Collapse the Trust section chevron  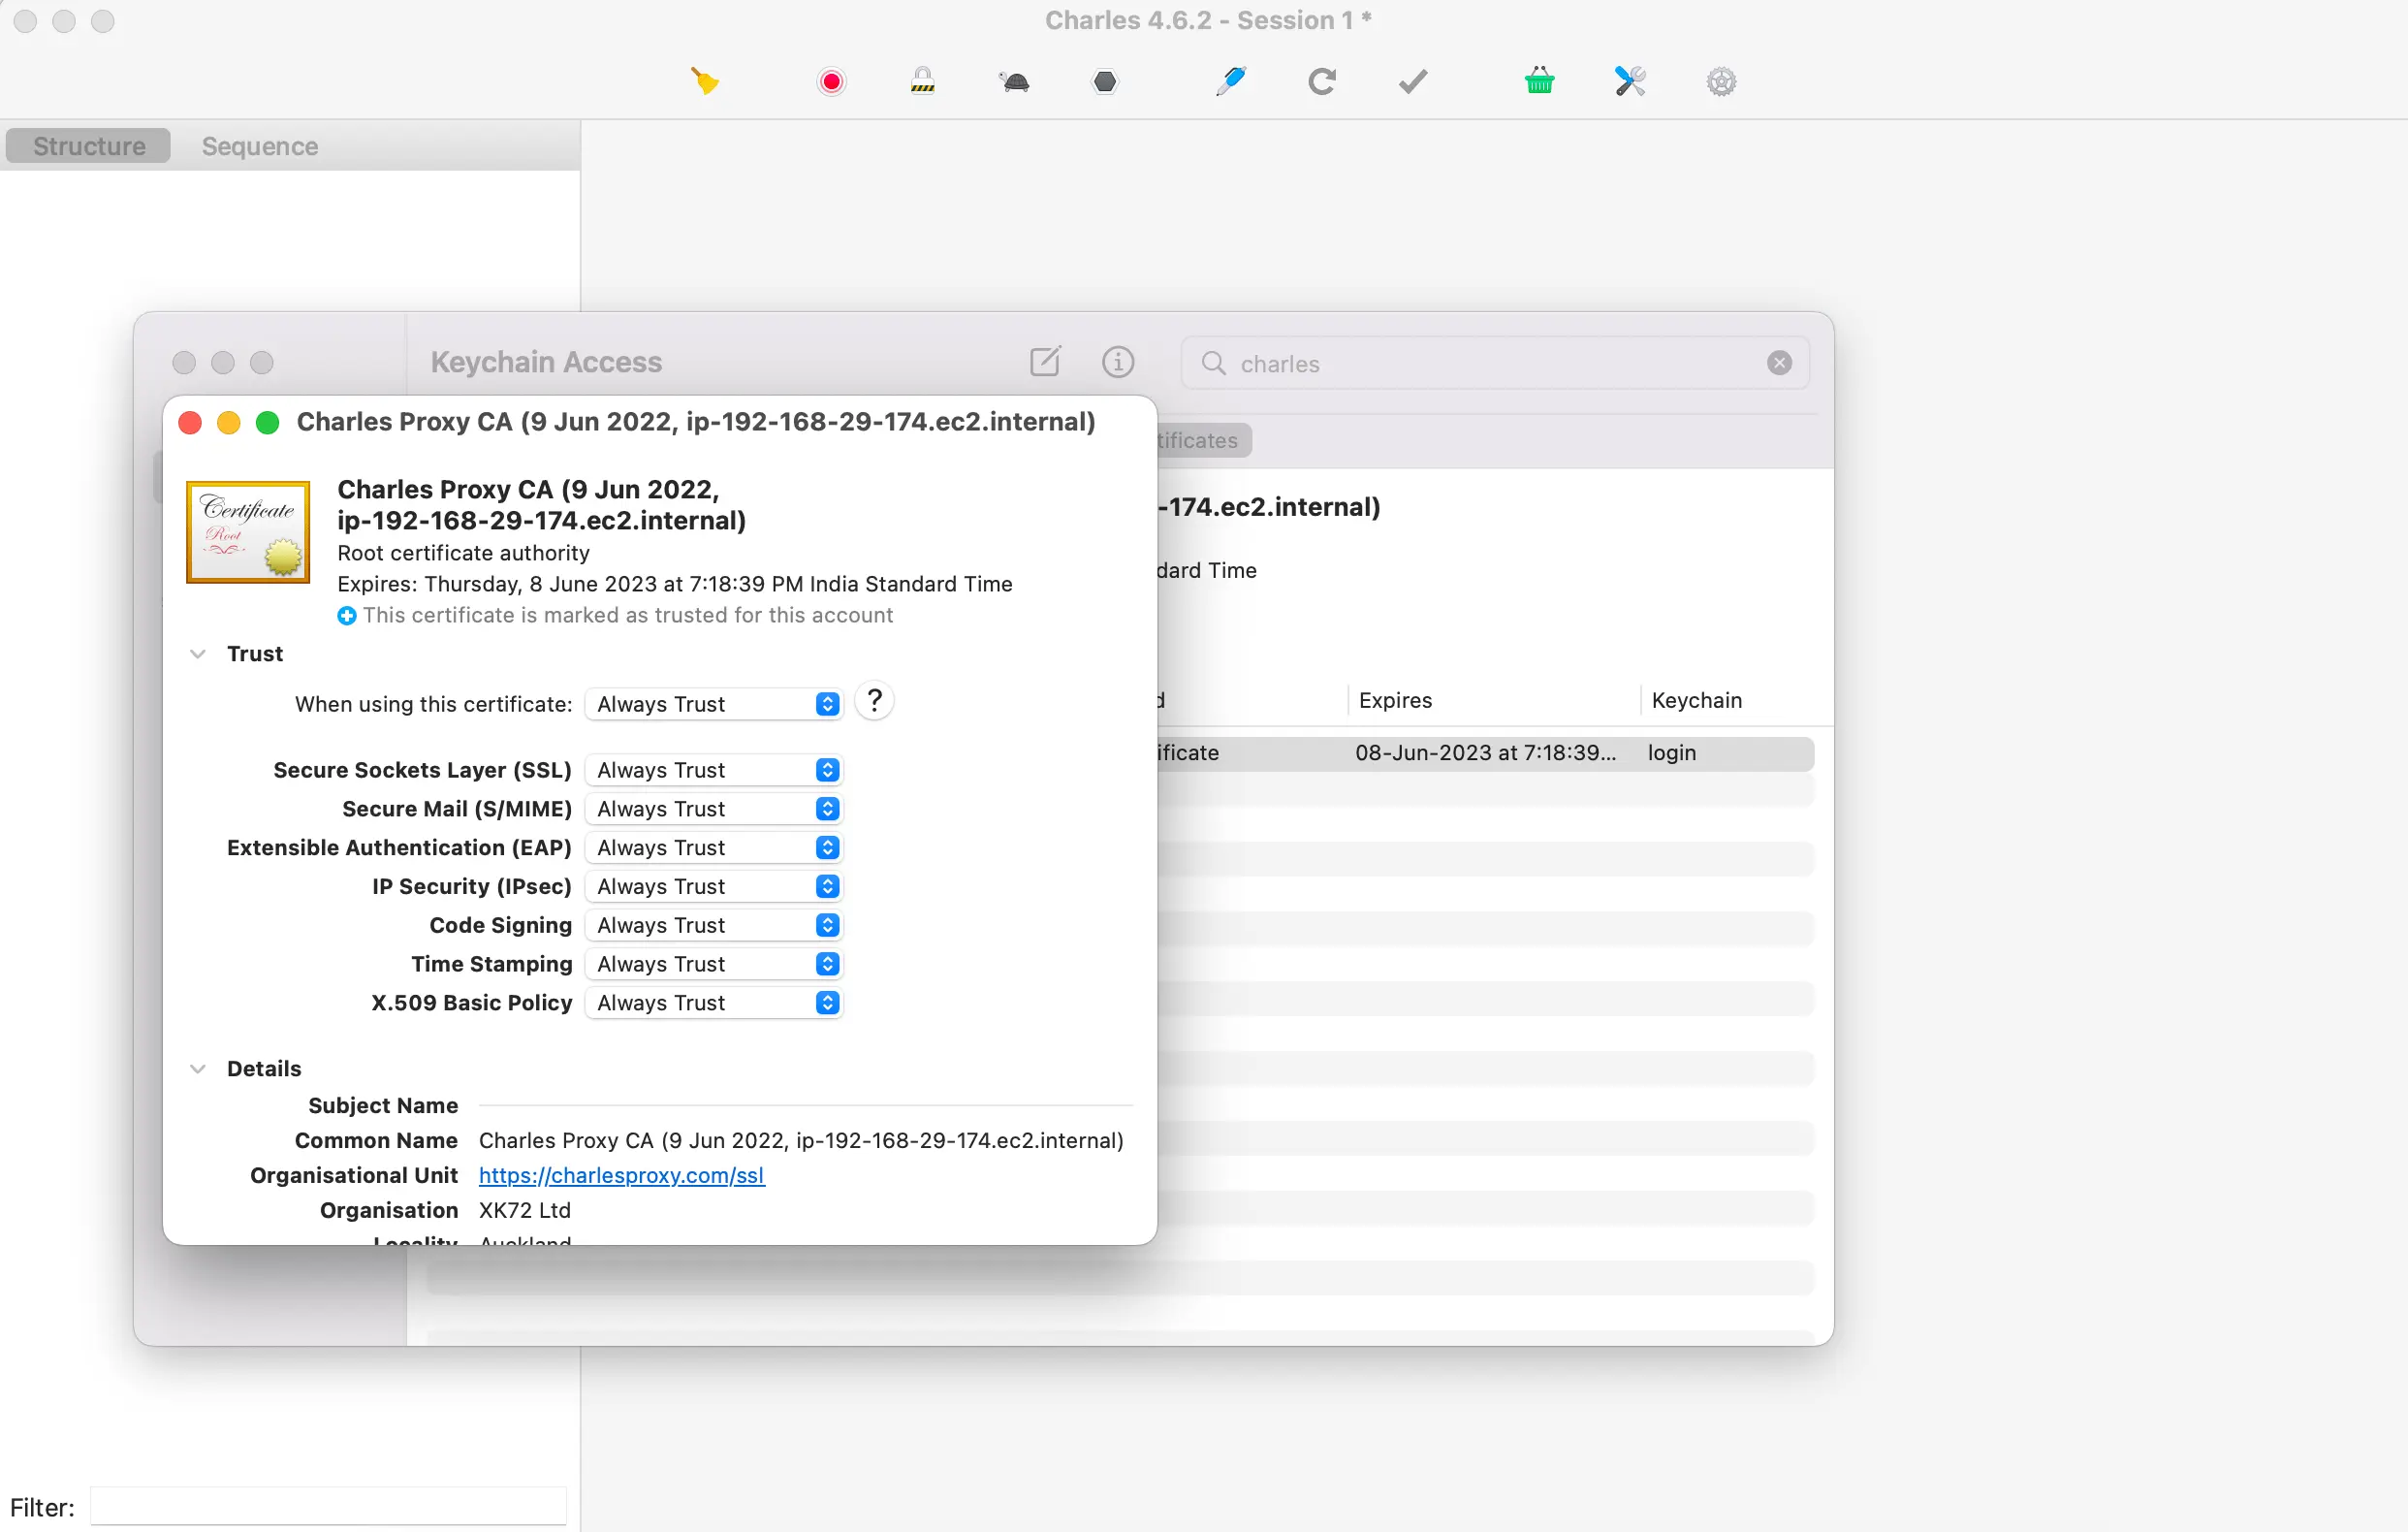coord(198,654)
